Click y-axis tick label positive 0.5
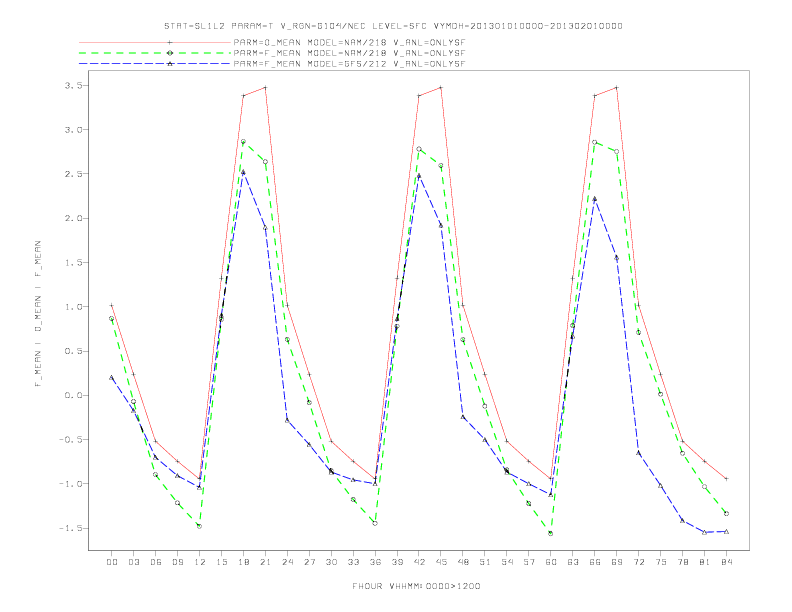This screenshot has height=612, width=792. point(73,351)
